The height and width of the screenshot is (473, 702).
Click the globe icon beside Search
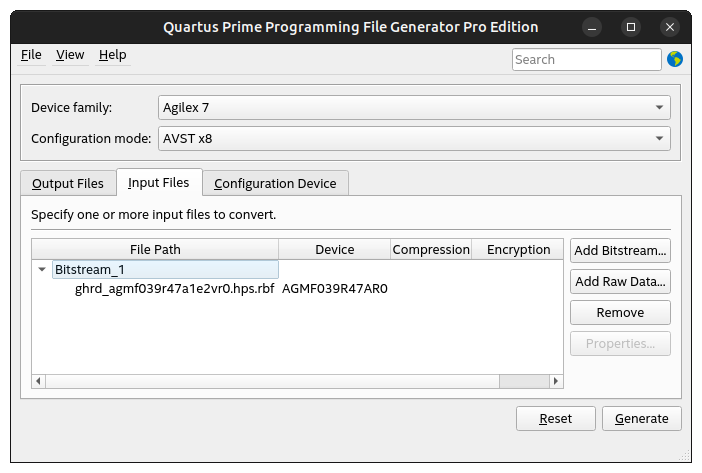click(x=675, y=59)
